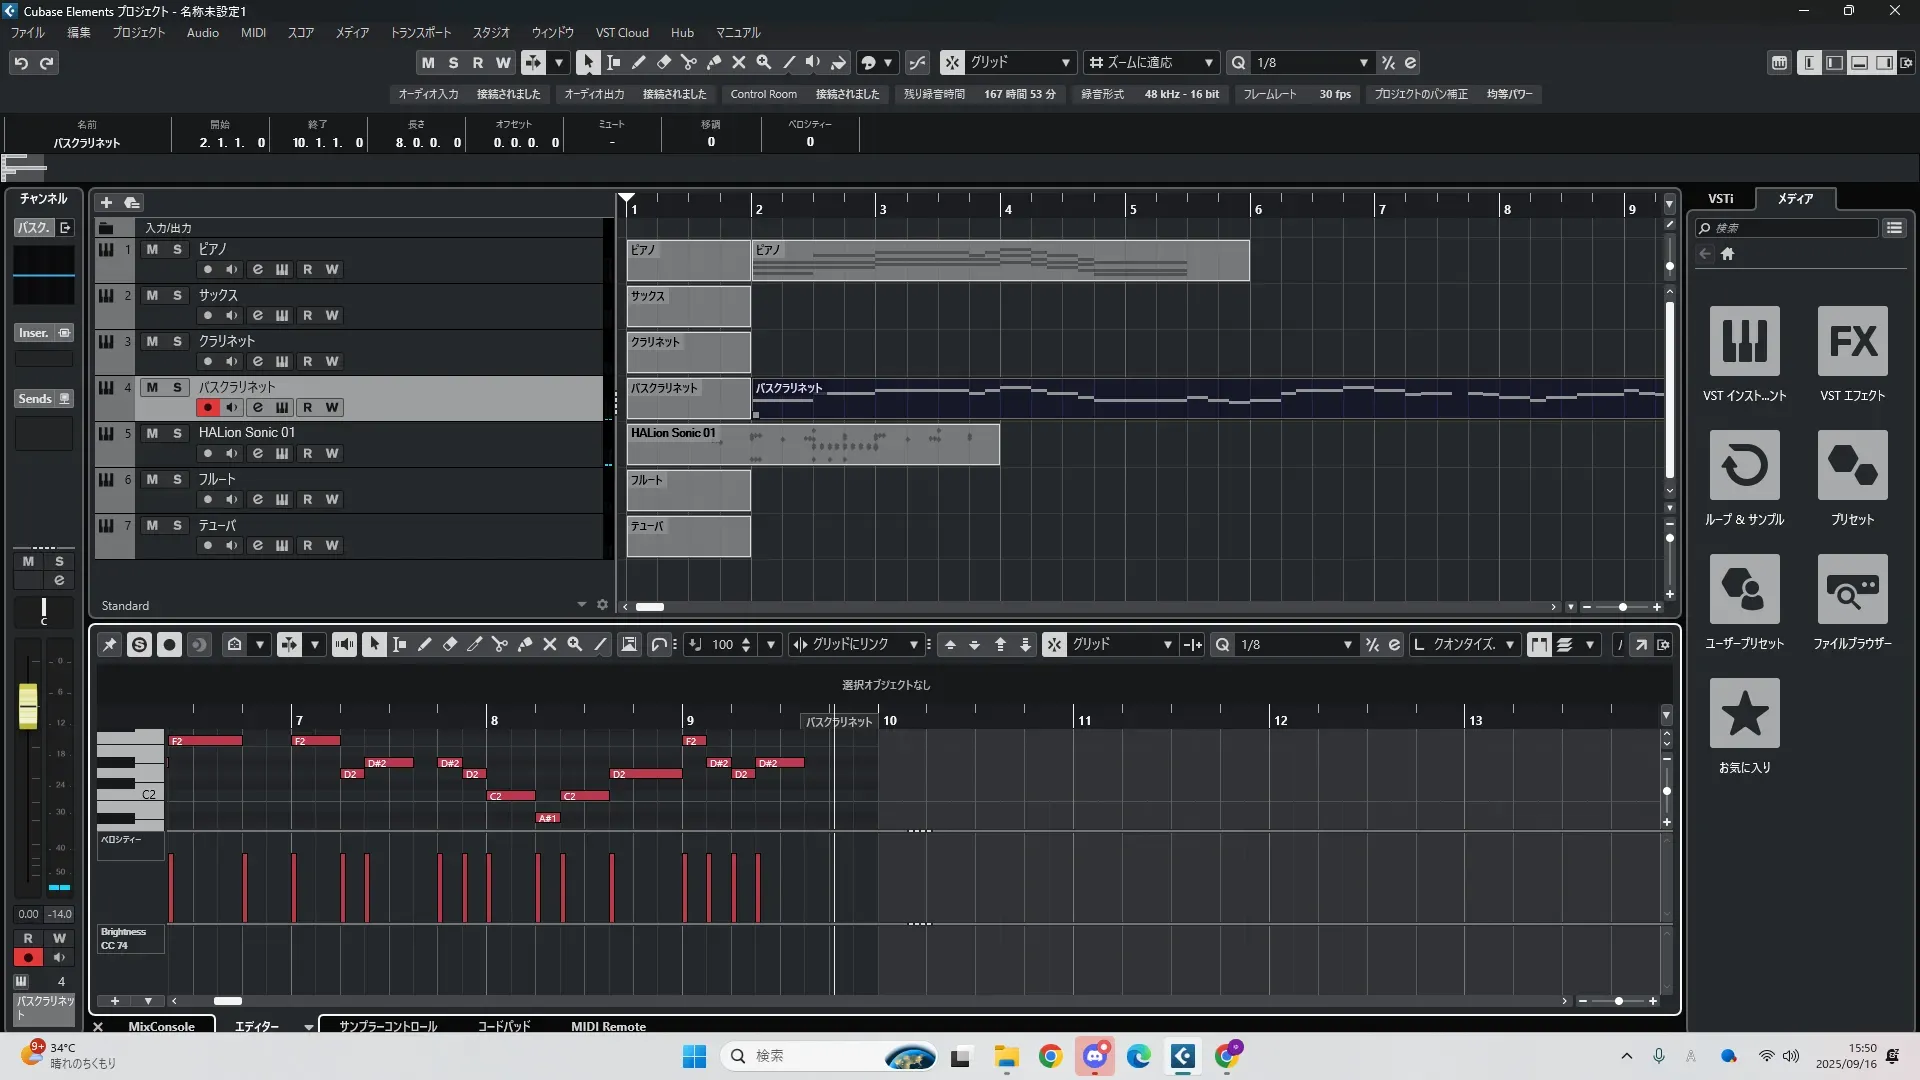Click the Undo button in the main toolbar
The width and height of the screenshot is (1920, 1080).
(21, 62)
